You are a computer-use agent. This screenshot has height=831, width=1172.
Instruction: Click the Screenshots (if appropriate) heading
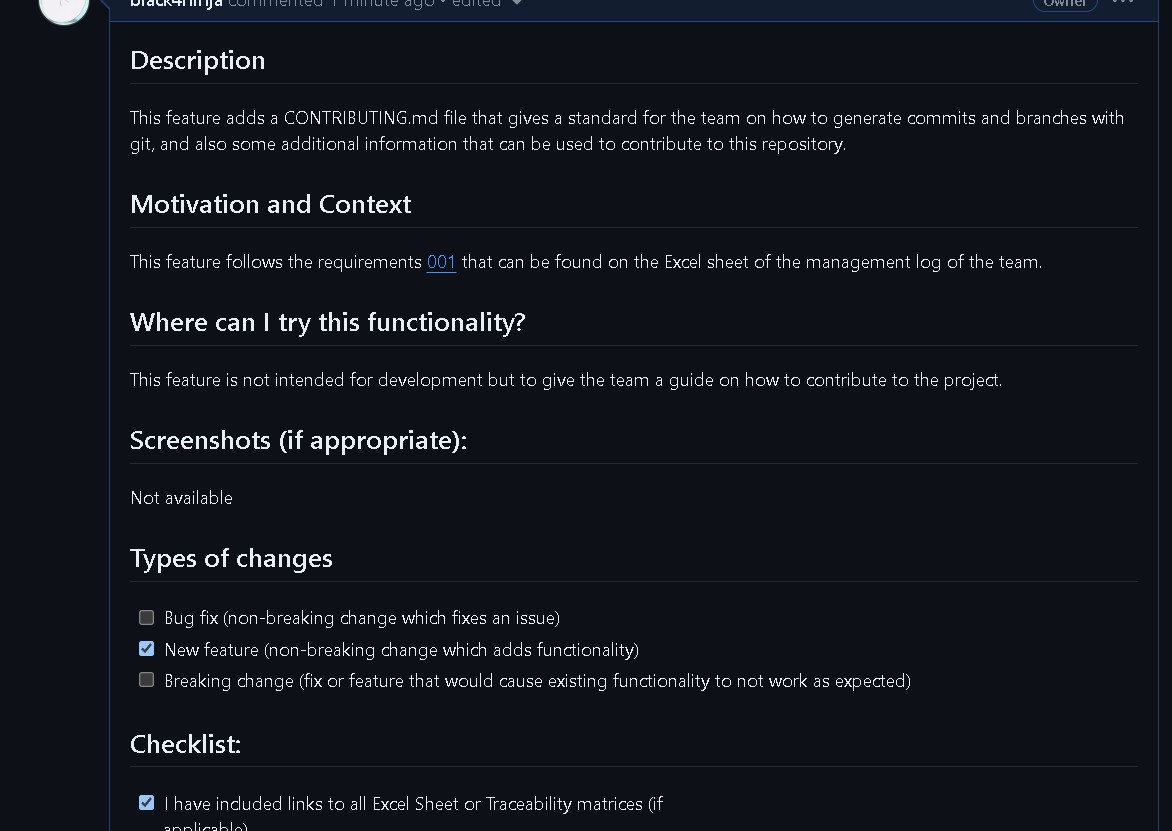[299, 440]
